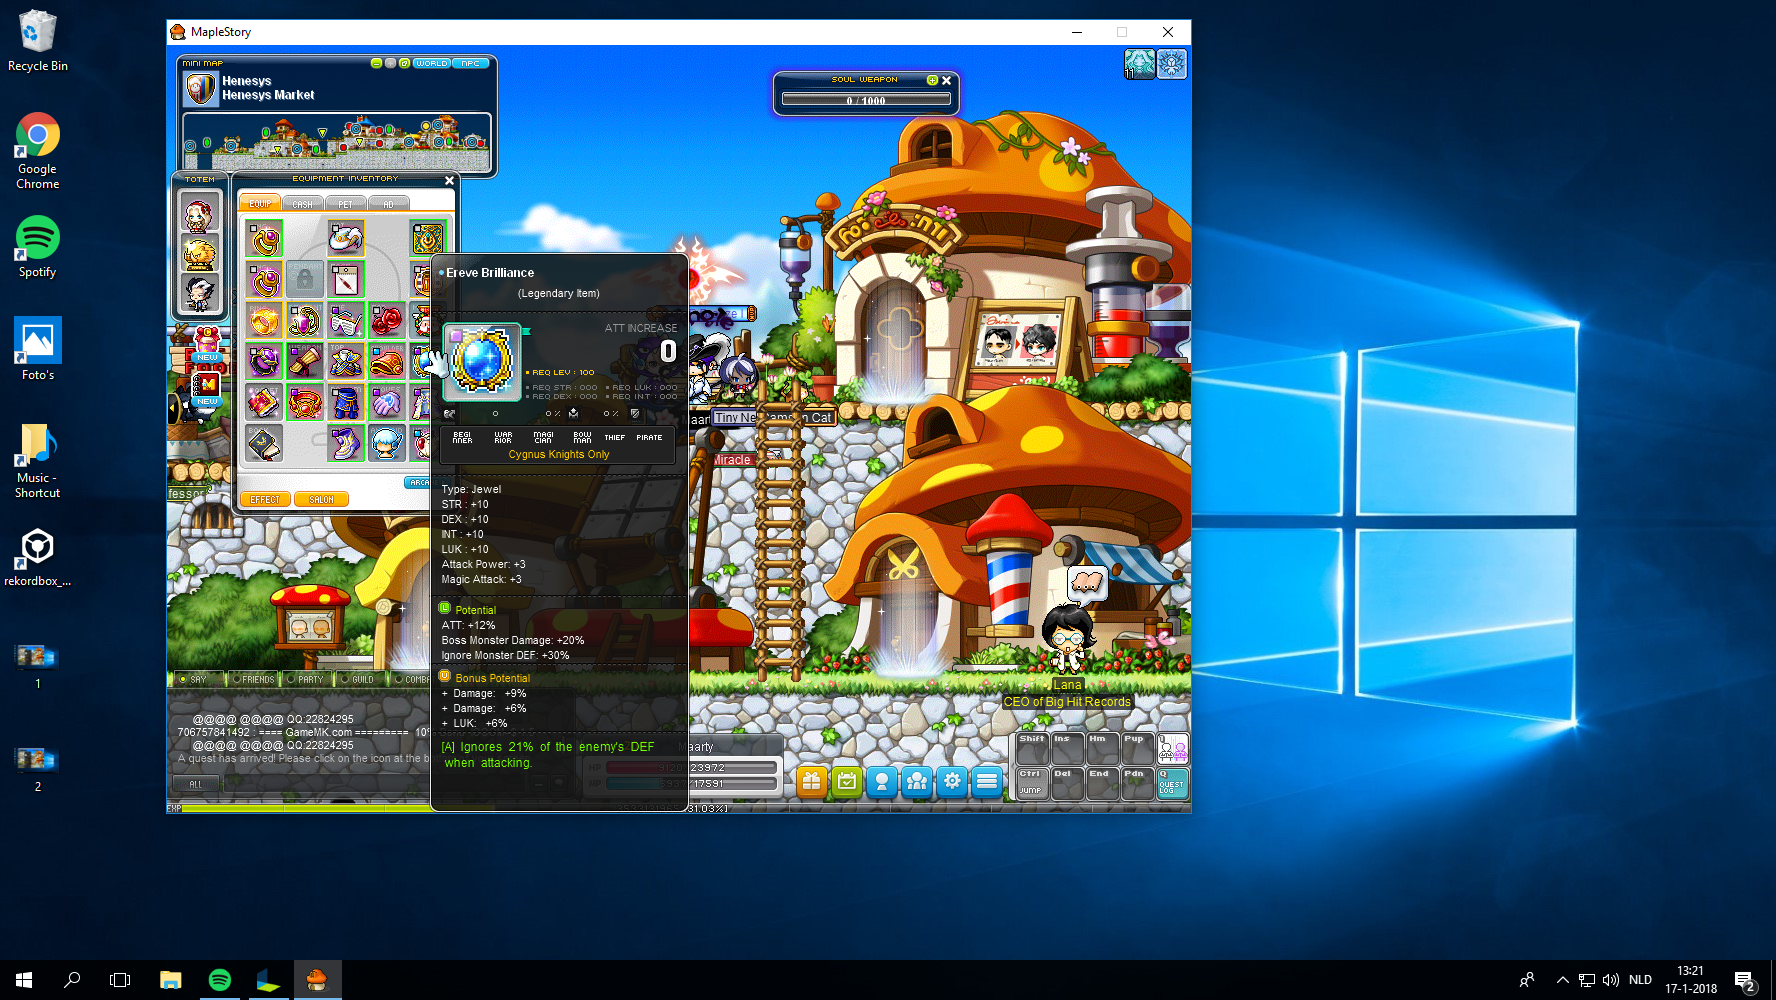Click the dark book slot in the bottom row
Image resolution: width=1776 pixels, height=1000 pixels.
(265, 443)
